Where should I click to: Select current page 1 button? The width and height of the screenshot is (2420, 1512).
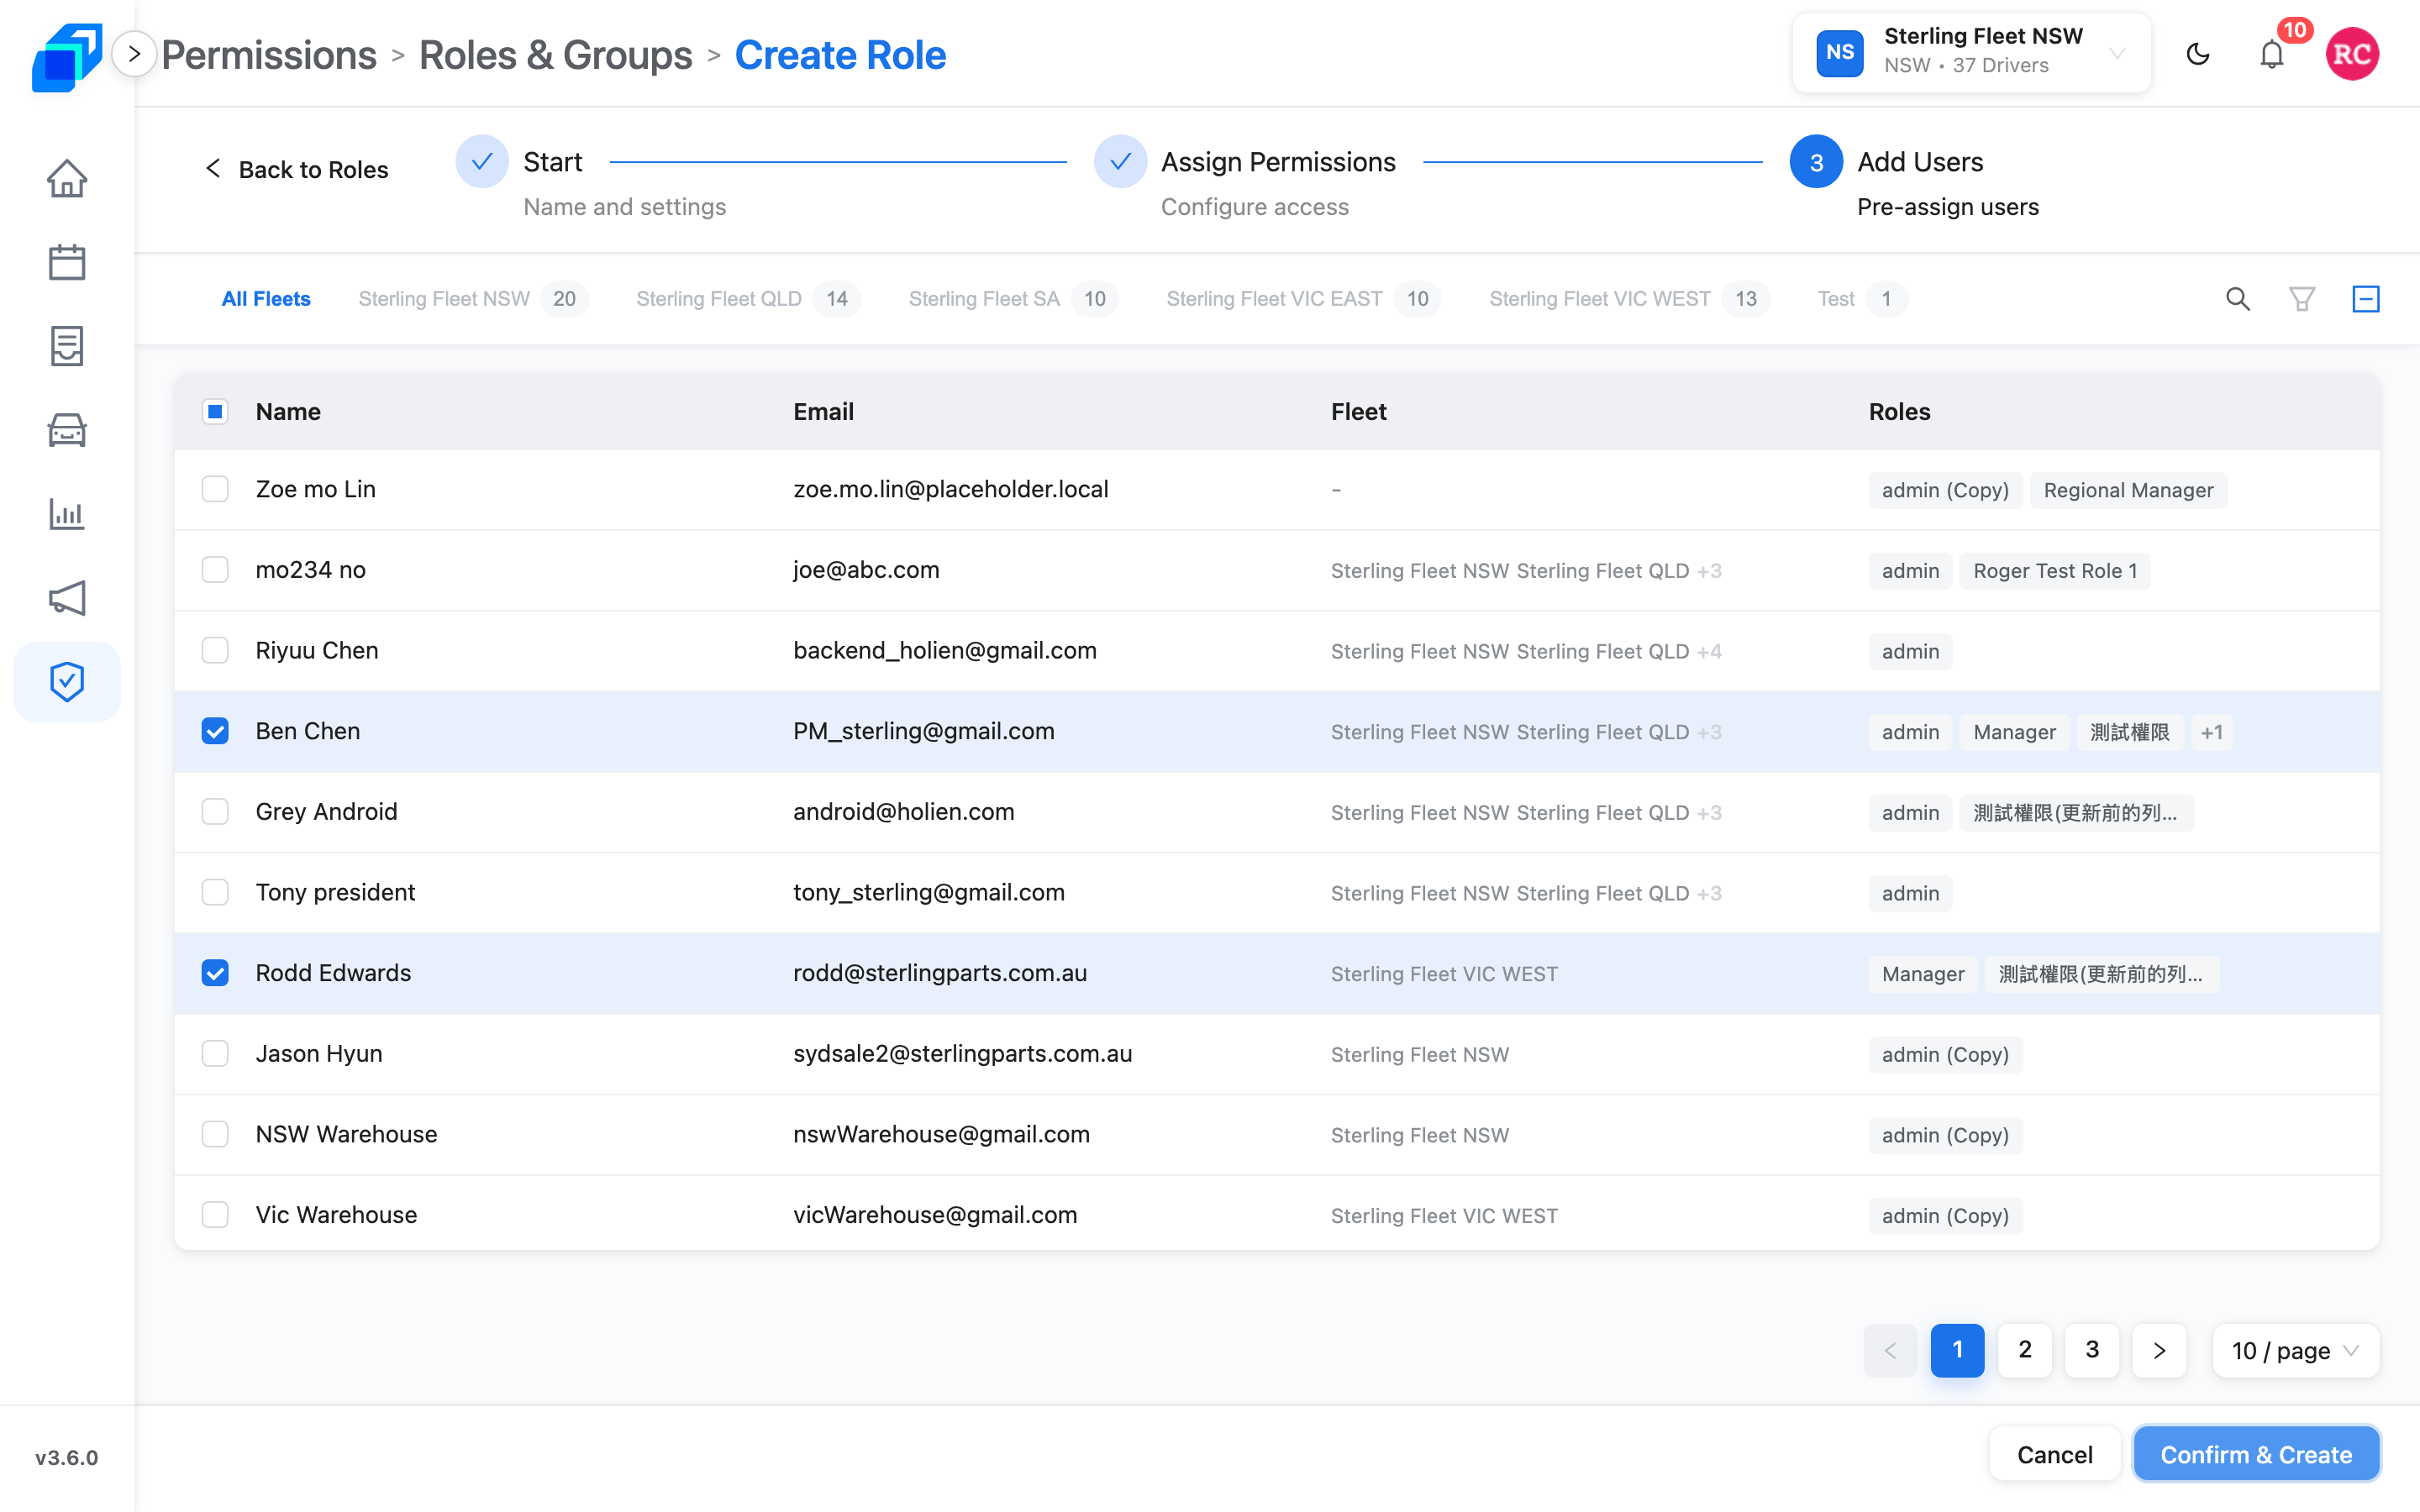[1957, 1351]
